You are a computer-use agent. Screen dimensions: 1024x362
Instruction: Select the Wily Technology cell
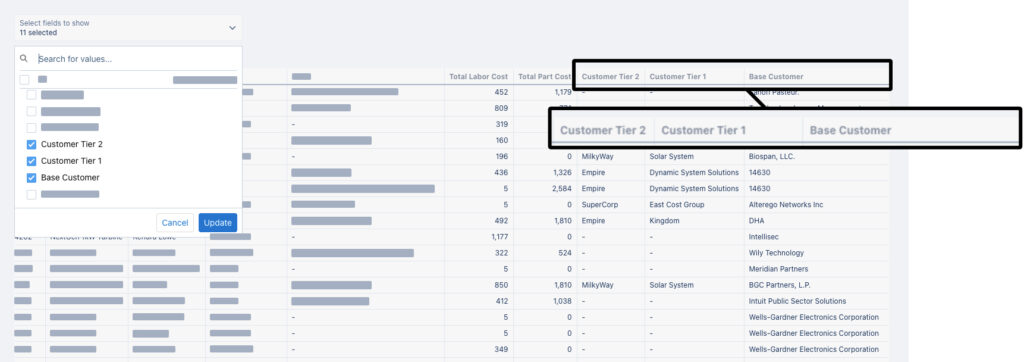click(x=776, y=253)
